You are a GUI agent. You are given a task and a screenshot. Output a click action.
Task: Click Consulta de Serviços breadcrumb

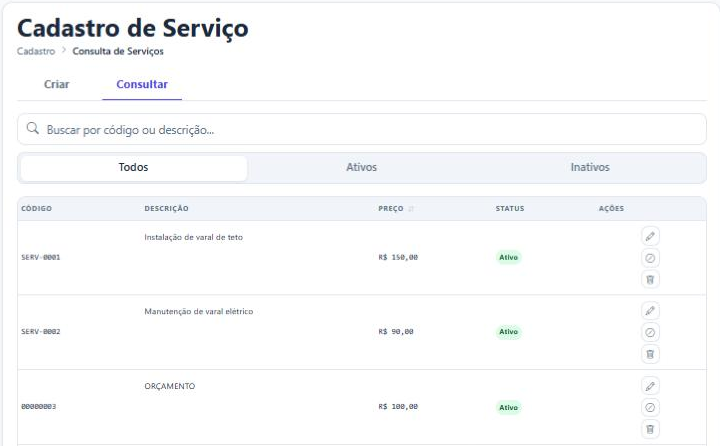coord(118,51)
